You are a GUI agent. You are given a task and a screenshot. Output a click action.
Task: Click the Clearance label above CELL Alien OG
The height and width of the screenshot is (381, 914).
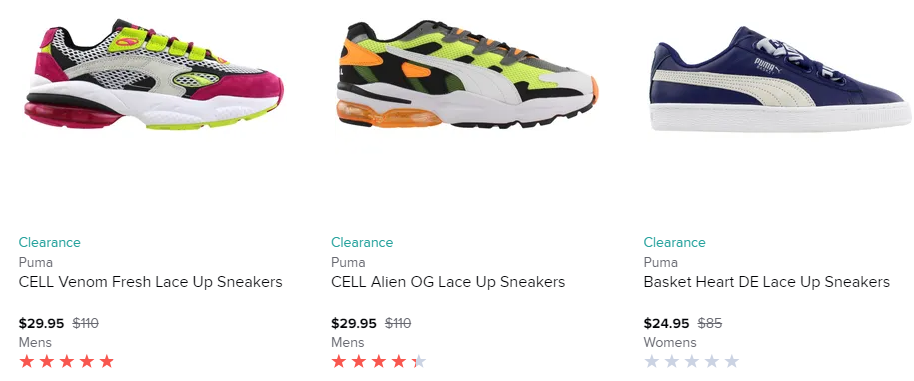click(362, 242)
